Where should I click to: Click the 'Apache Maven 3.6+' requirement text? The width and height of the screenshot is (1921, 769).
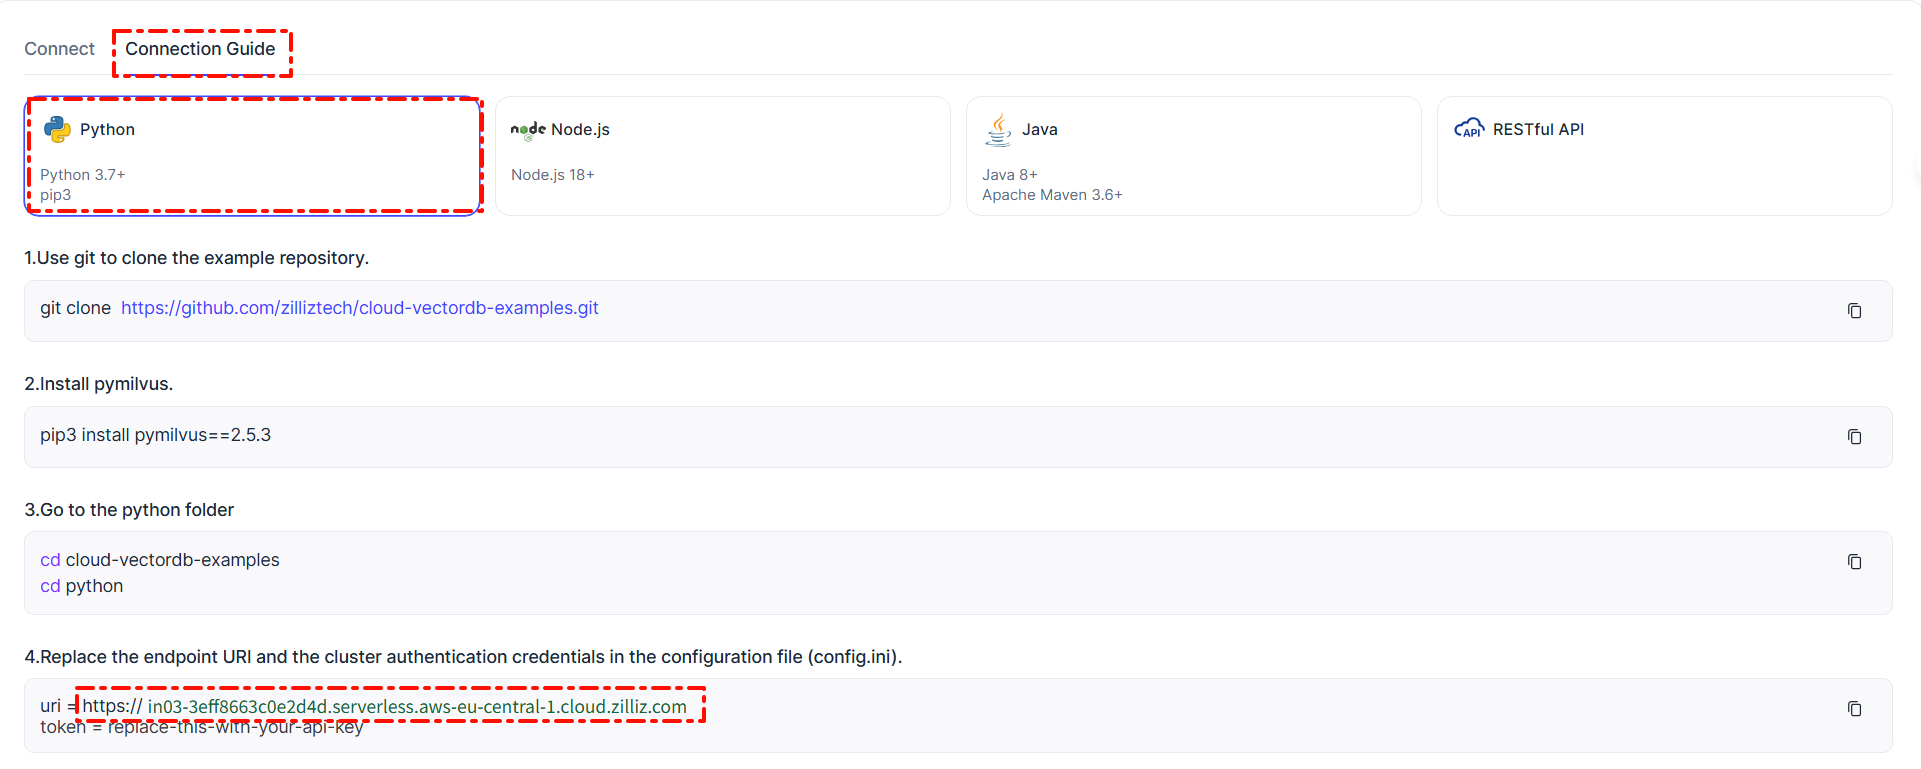click(x=1052, y=195)
